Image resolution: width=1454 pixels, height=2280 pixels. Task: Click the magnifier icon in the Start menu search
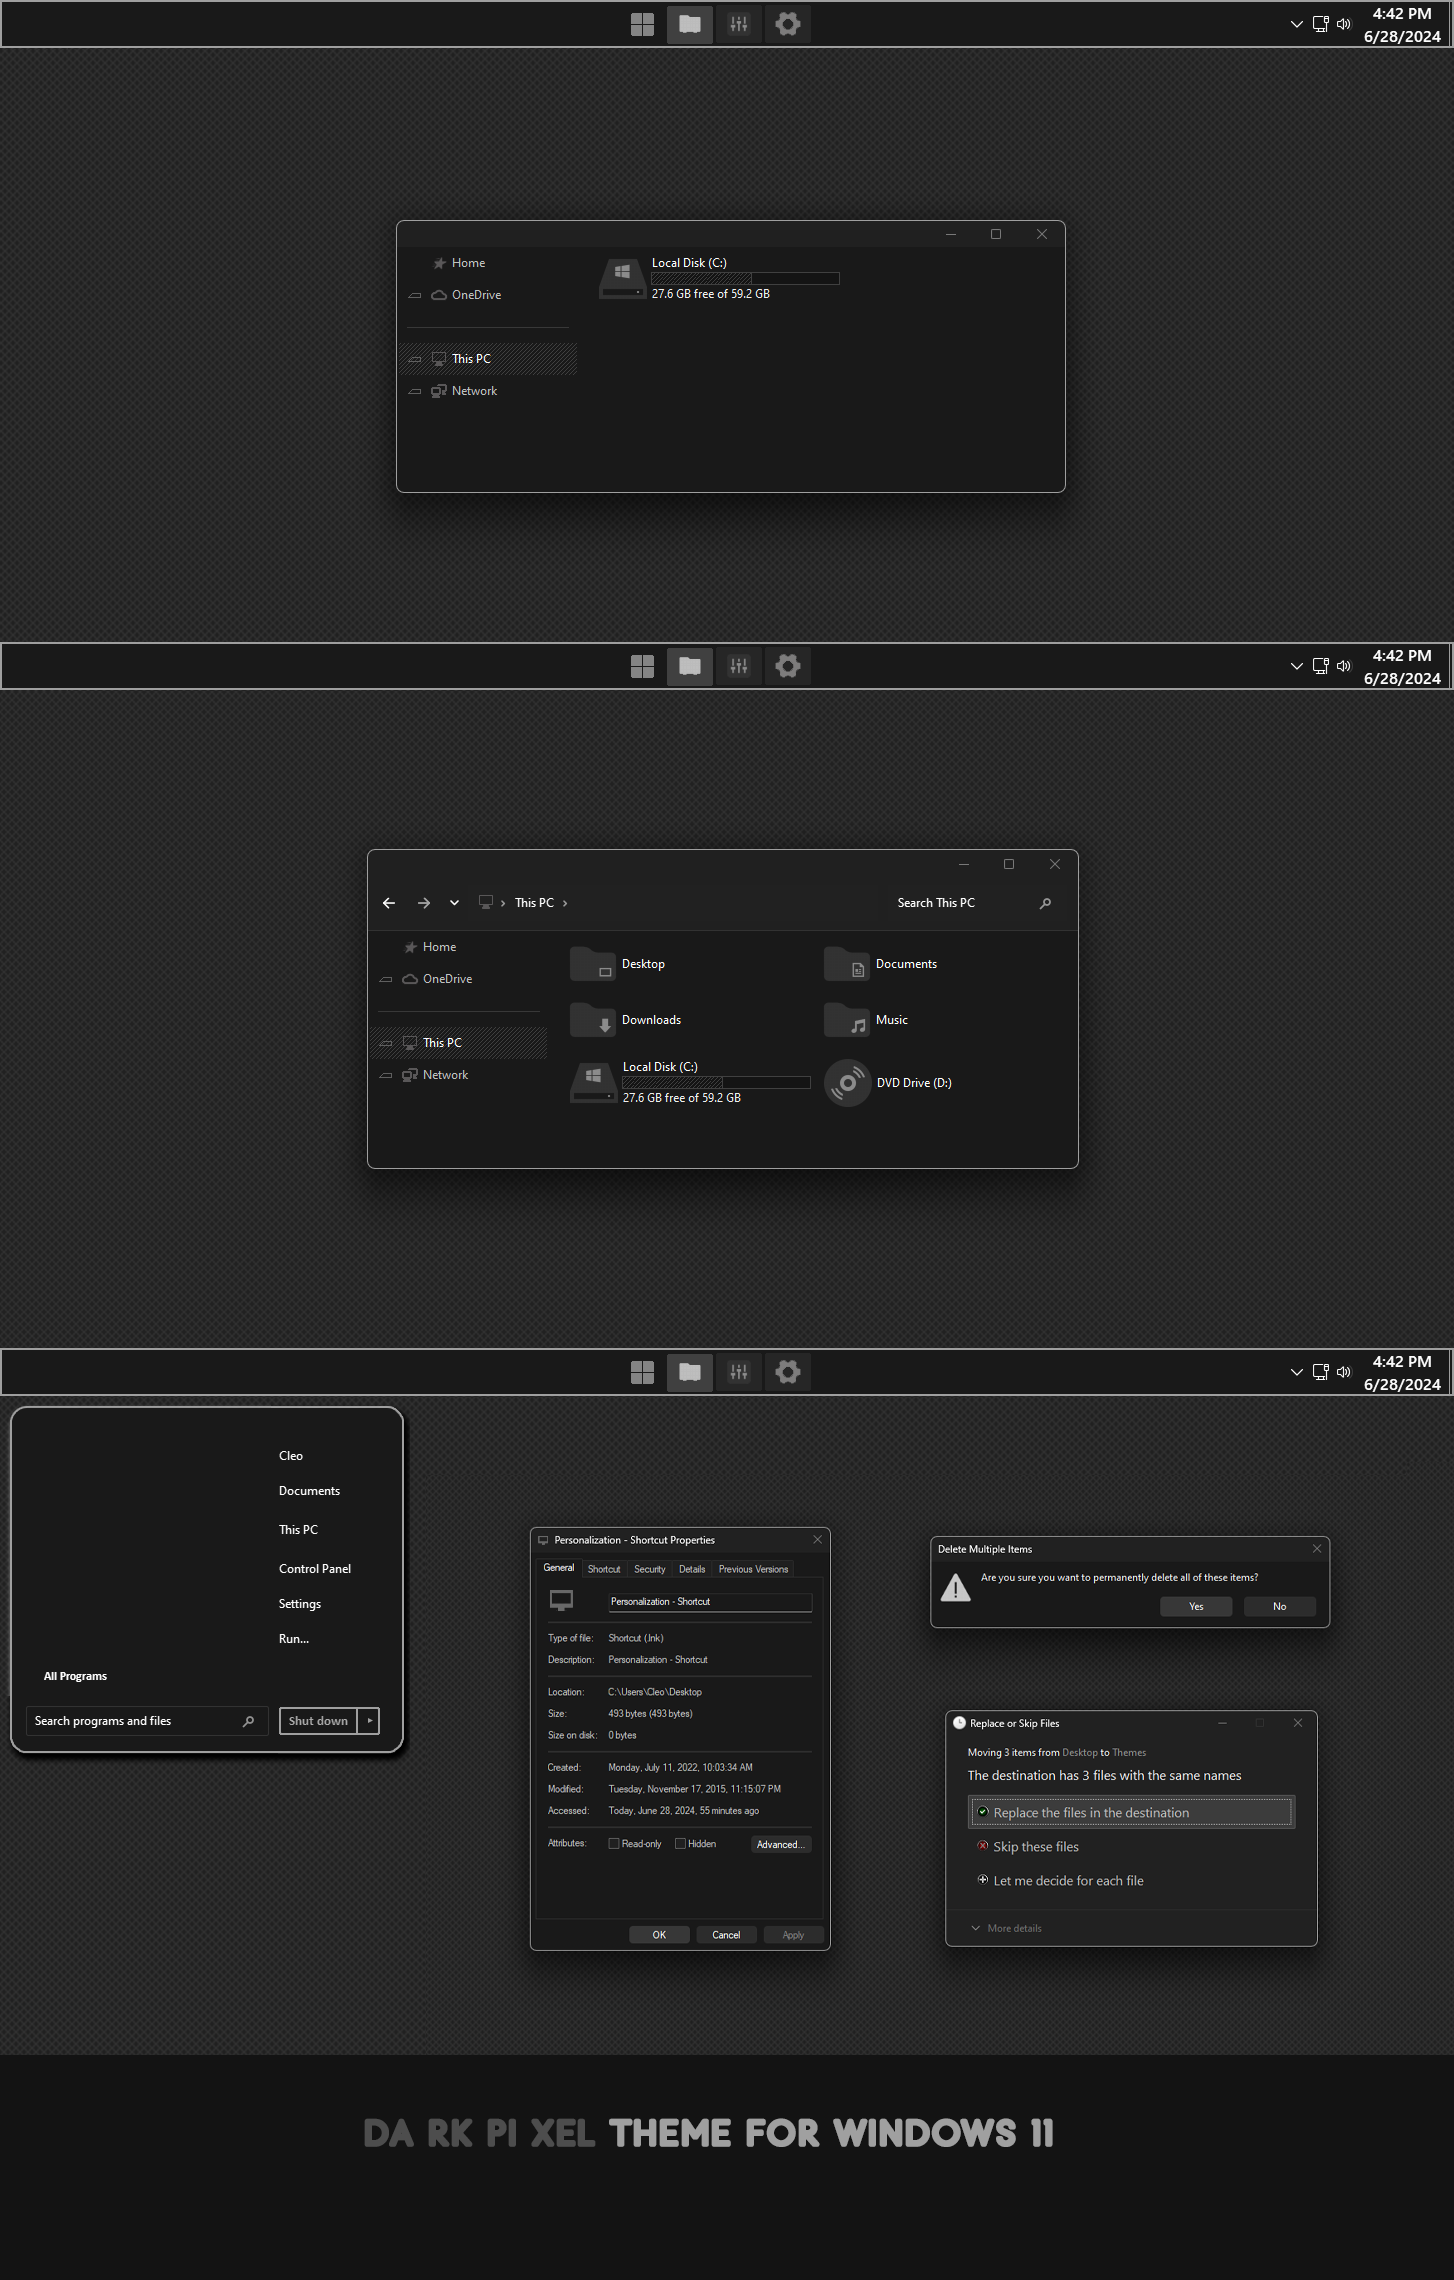coord(248,1721)
